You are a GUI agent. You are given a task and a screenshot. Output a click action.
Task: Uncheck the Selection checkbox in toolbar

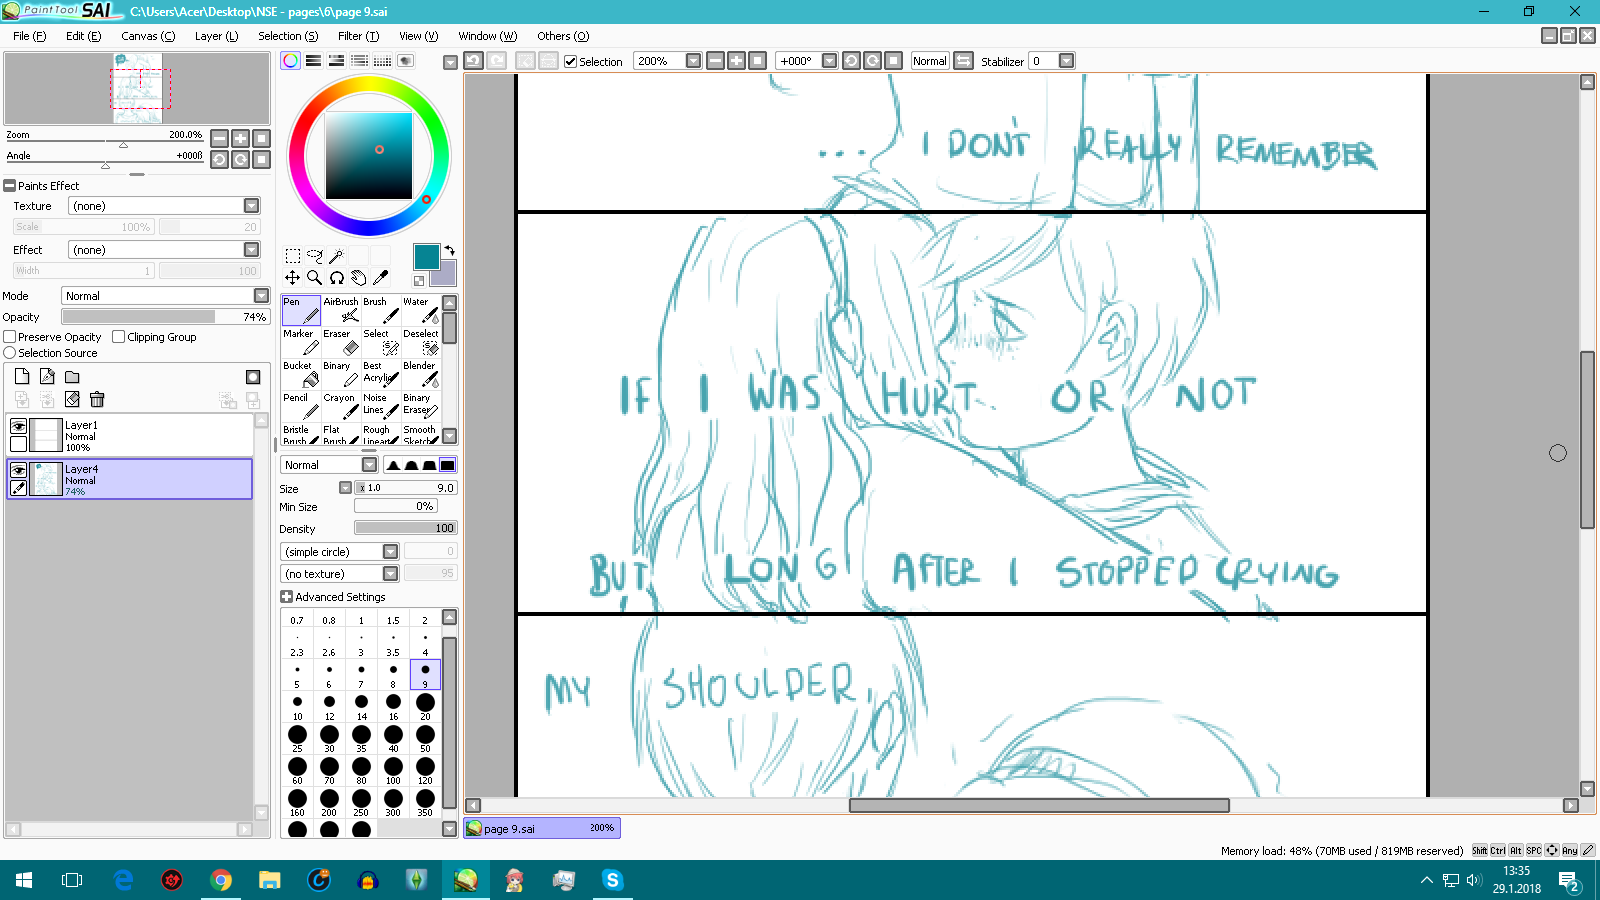[x=571, y=62]
